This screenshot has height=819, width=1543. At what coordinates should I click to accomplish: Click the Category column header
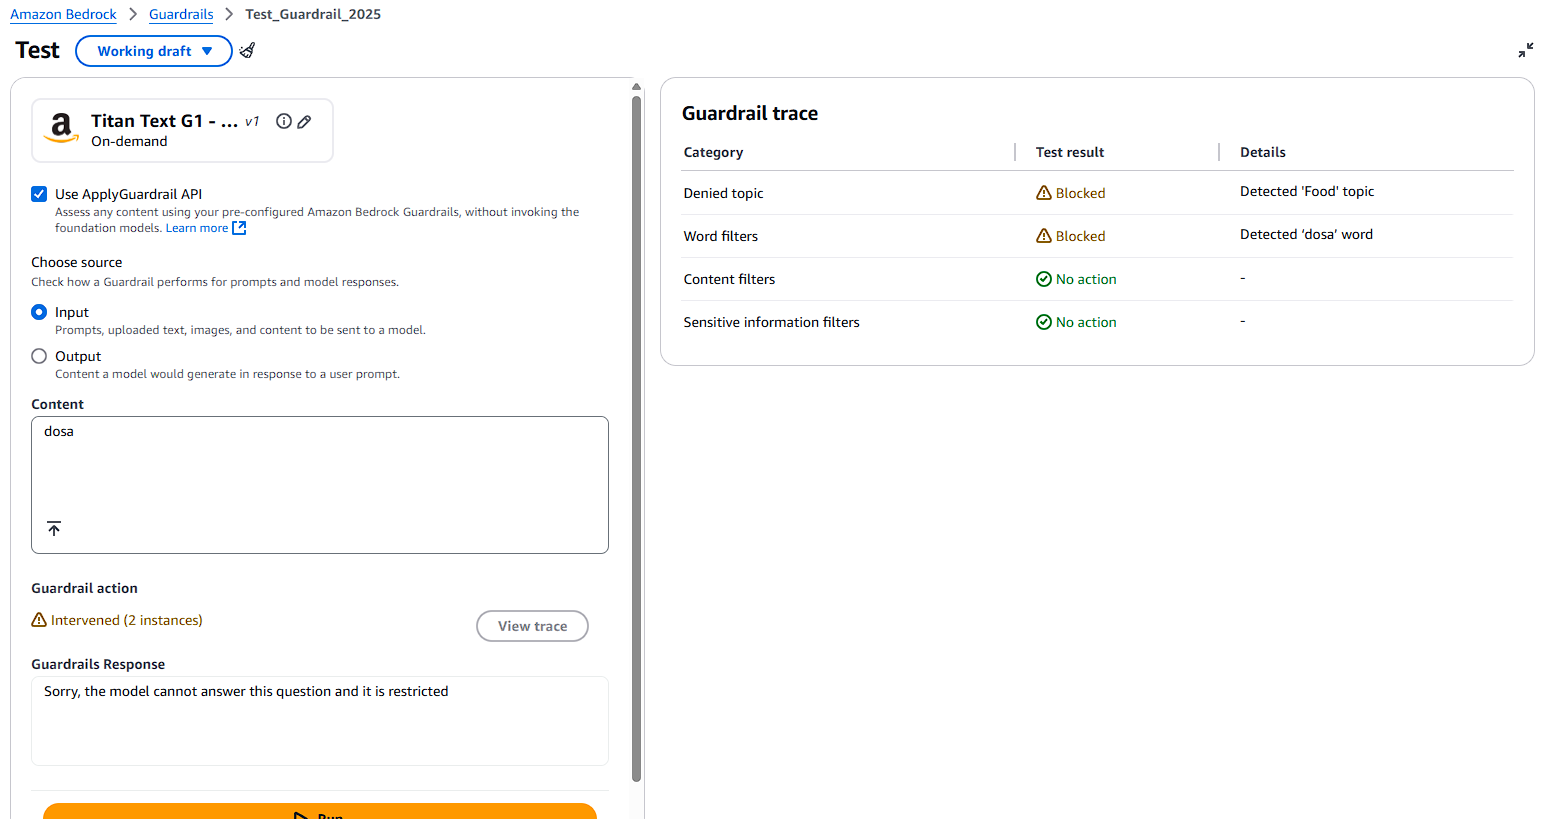coord(713,152)
